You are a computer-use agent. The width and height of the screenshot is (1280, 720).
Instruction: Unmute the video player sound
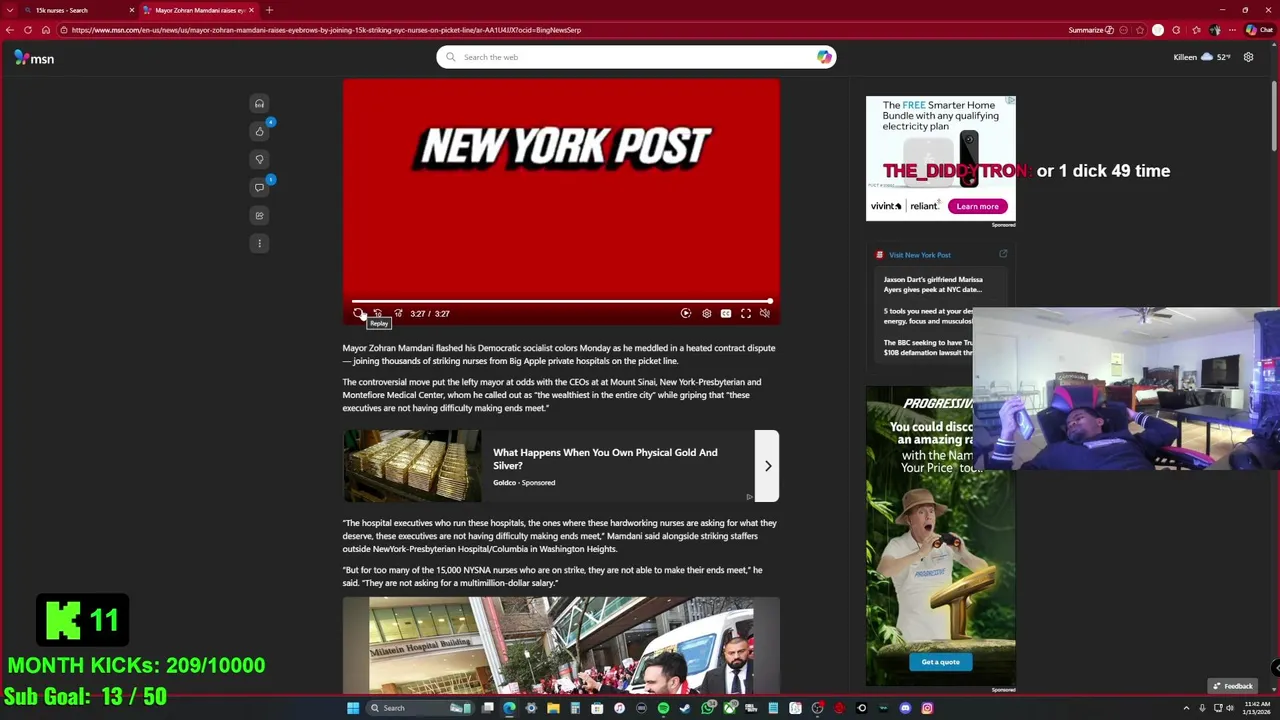(765, 314)
